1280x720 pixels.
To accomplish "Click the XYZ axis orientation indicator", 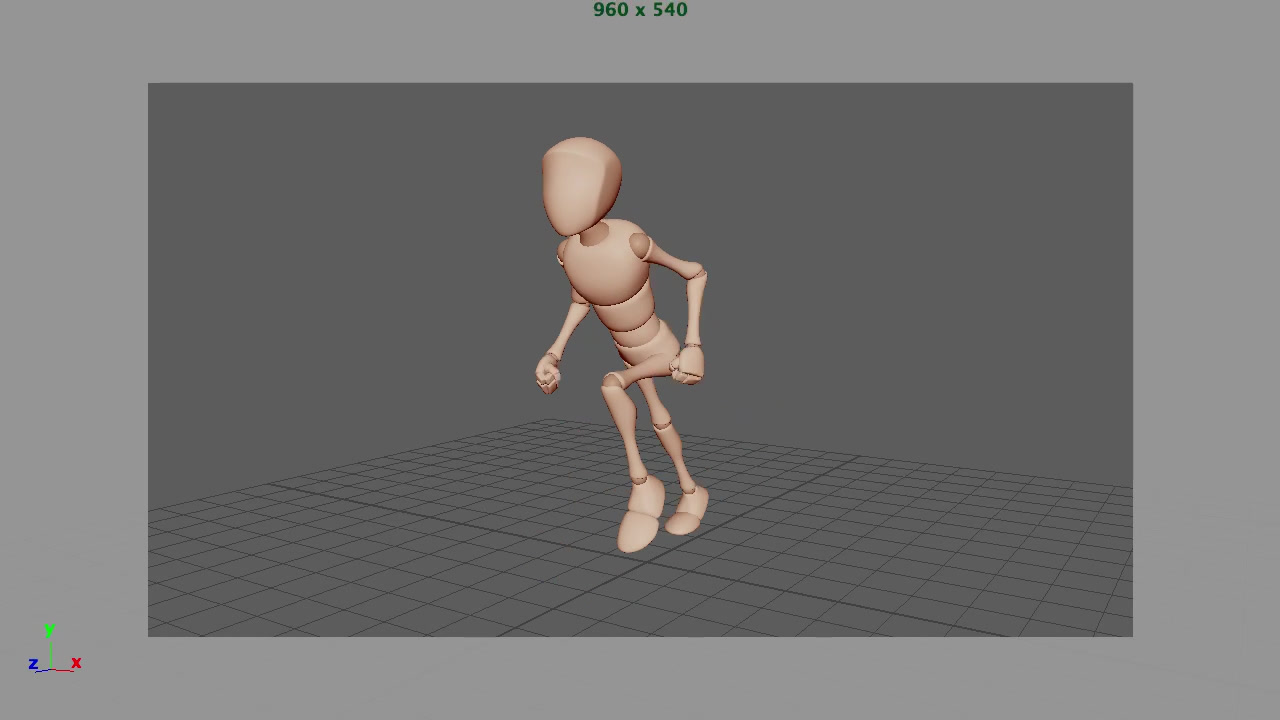I will (53, 650).
